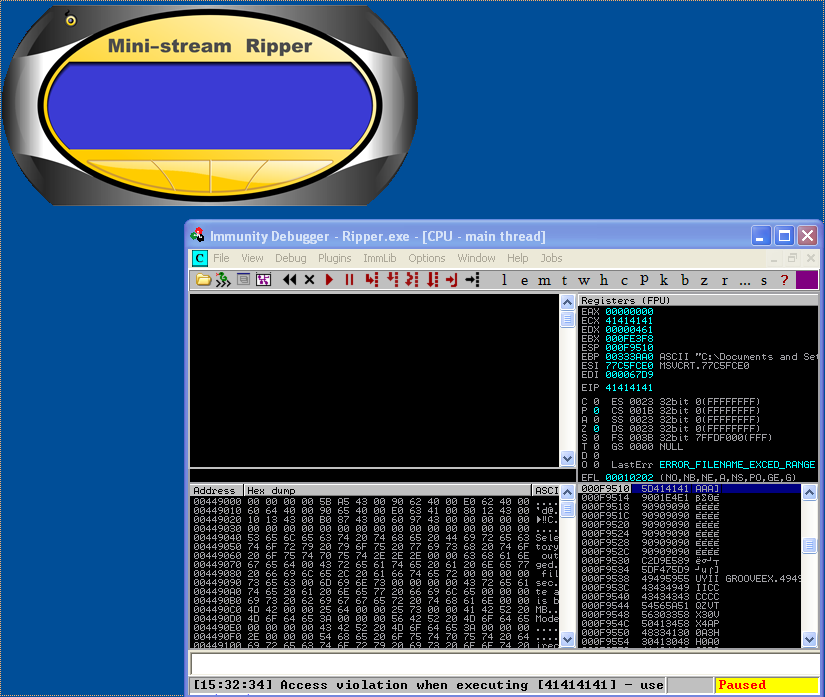Click the Trace over toolbar icon

coord(432,280)
